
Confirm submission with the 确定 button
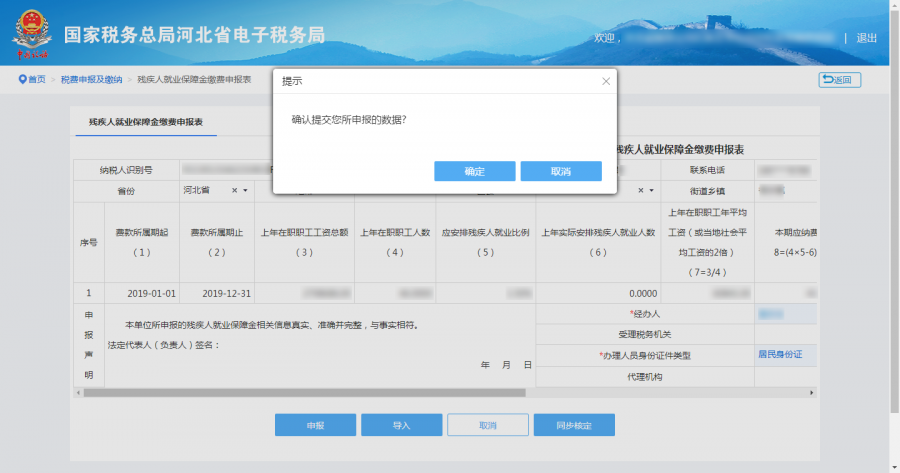(x=474, y=171)
